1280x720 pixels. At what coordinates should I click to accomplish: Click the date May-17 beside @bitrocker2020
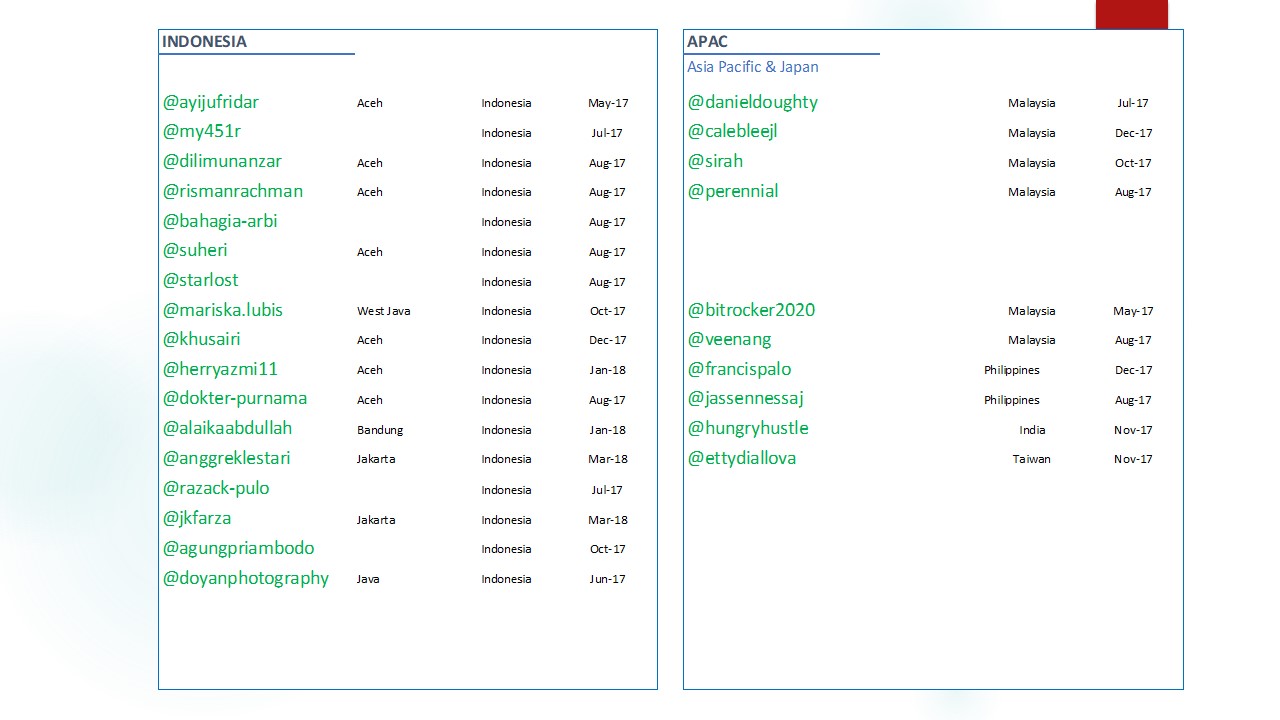pos(1133,311)
